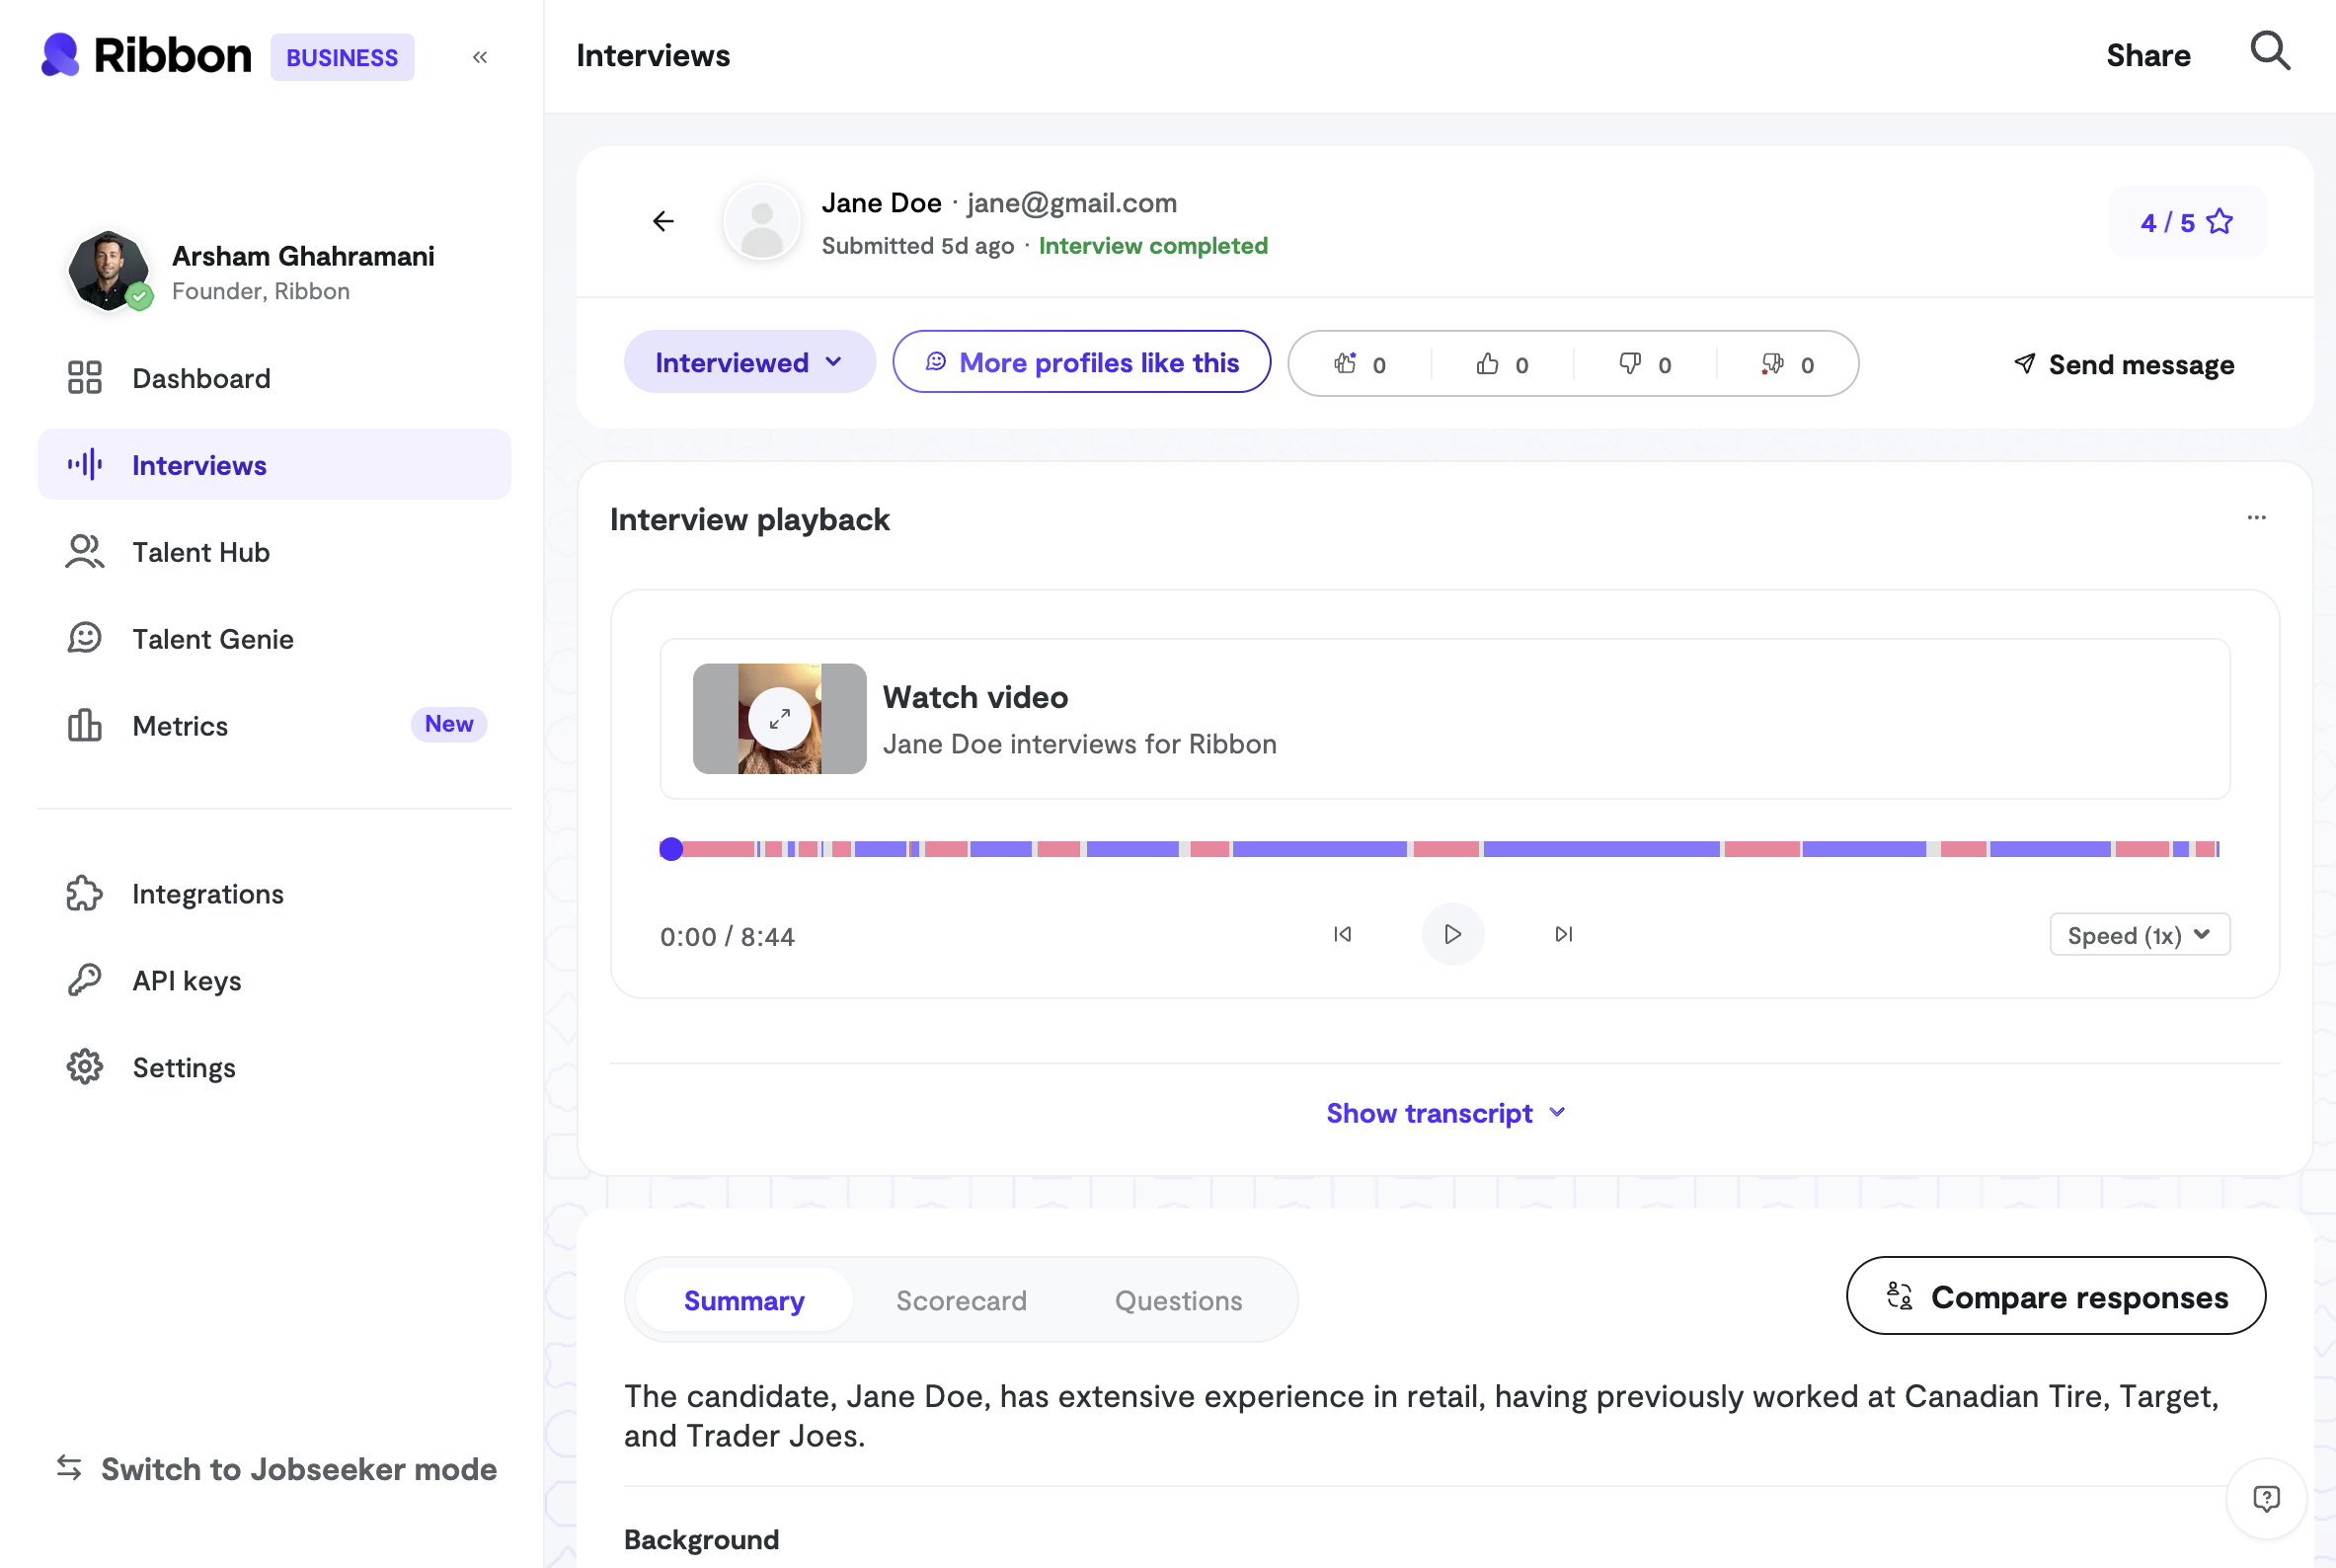Click the playback timeline position handle

pos(671,849)
